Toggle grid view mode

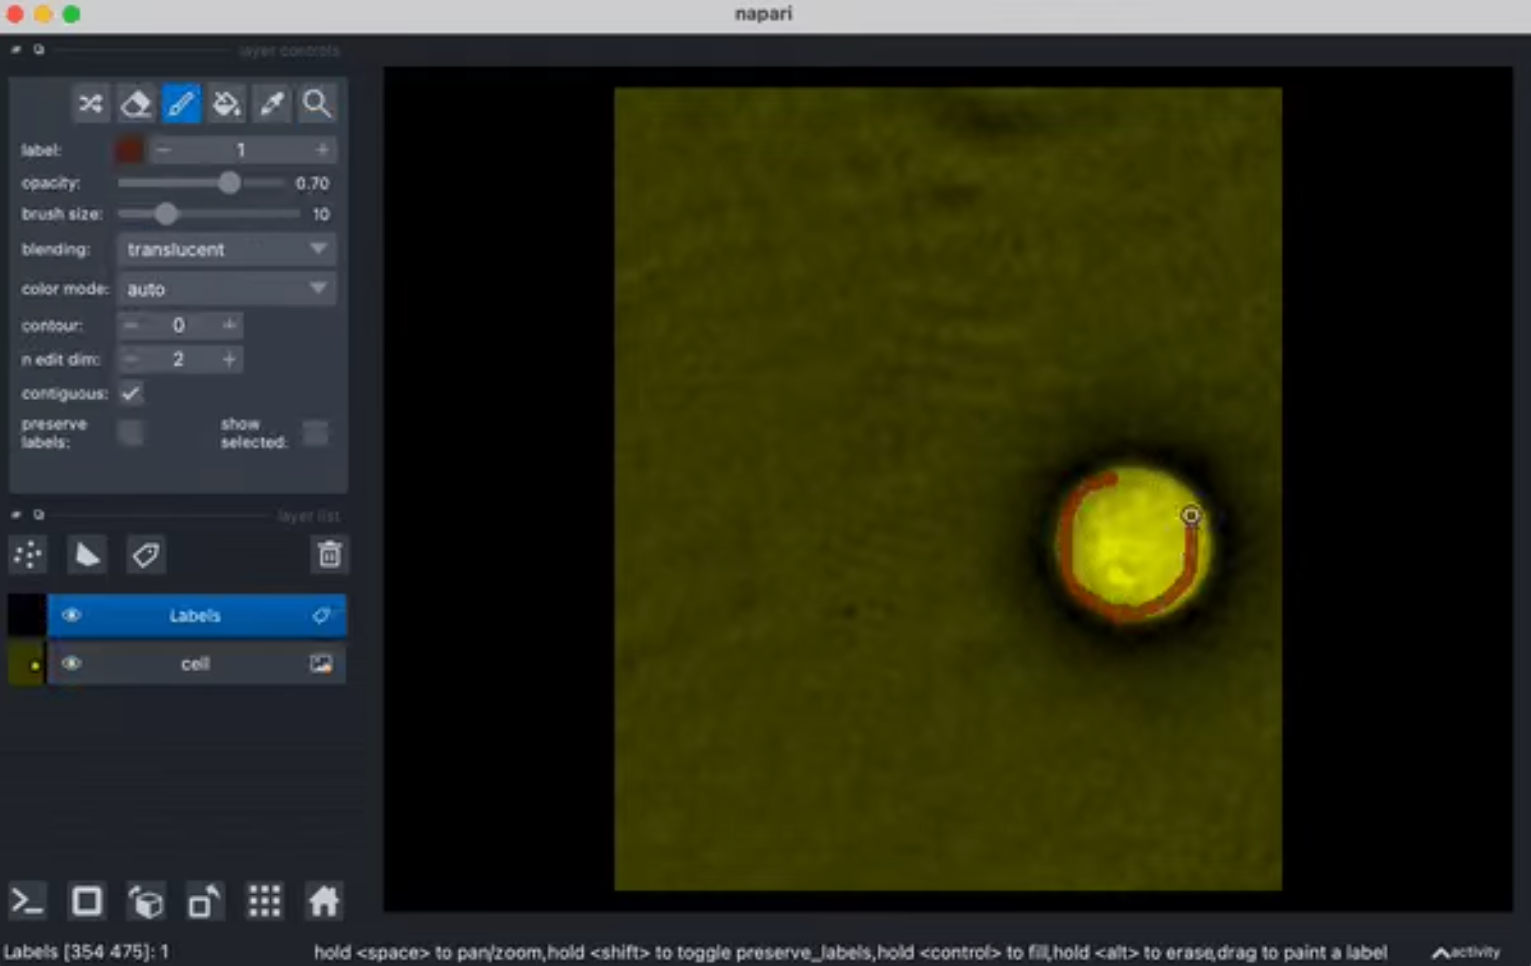coord(264,900)
